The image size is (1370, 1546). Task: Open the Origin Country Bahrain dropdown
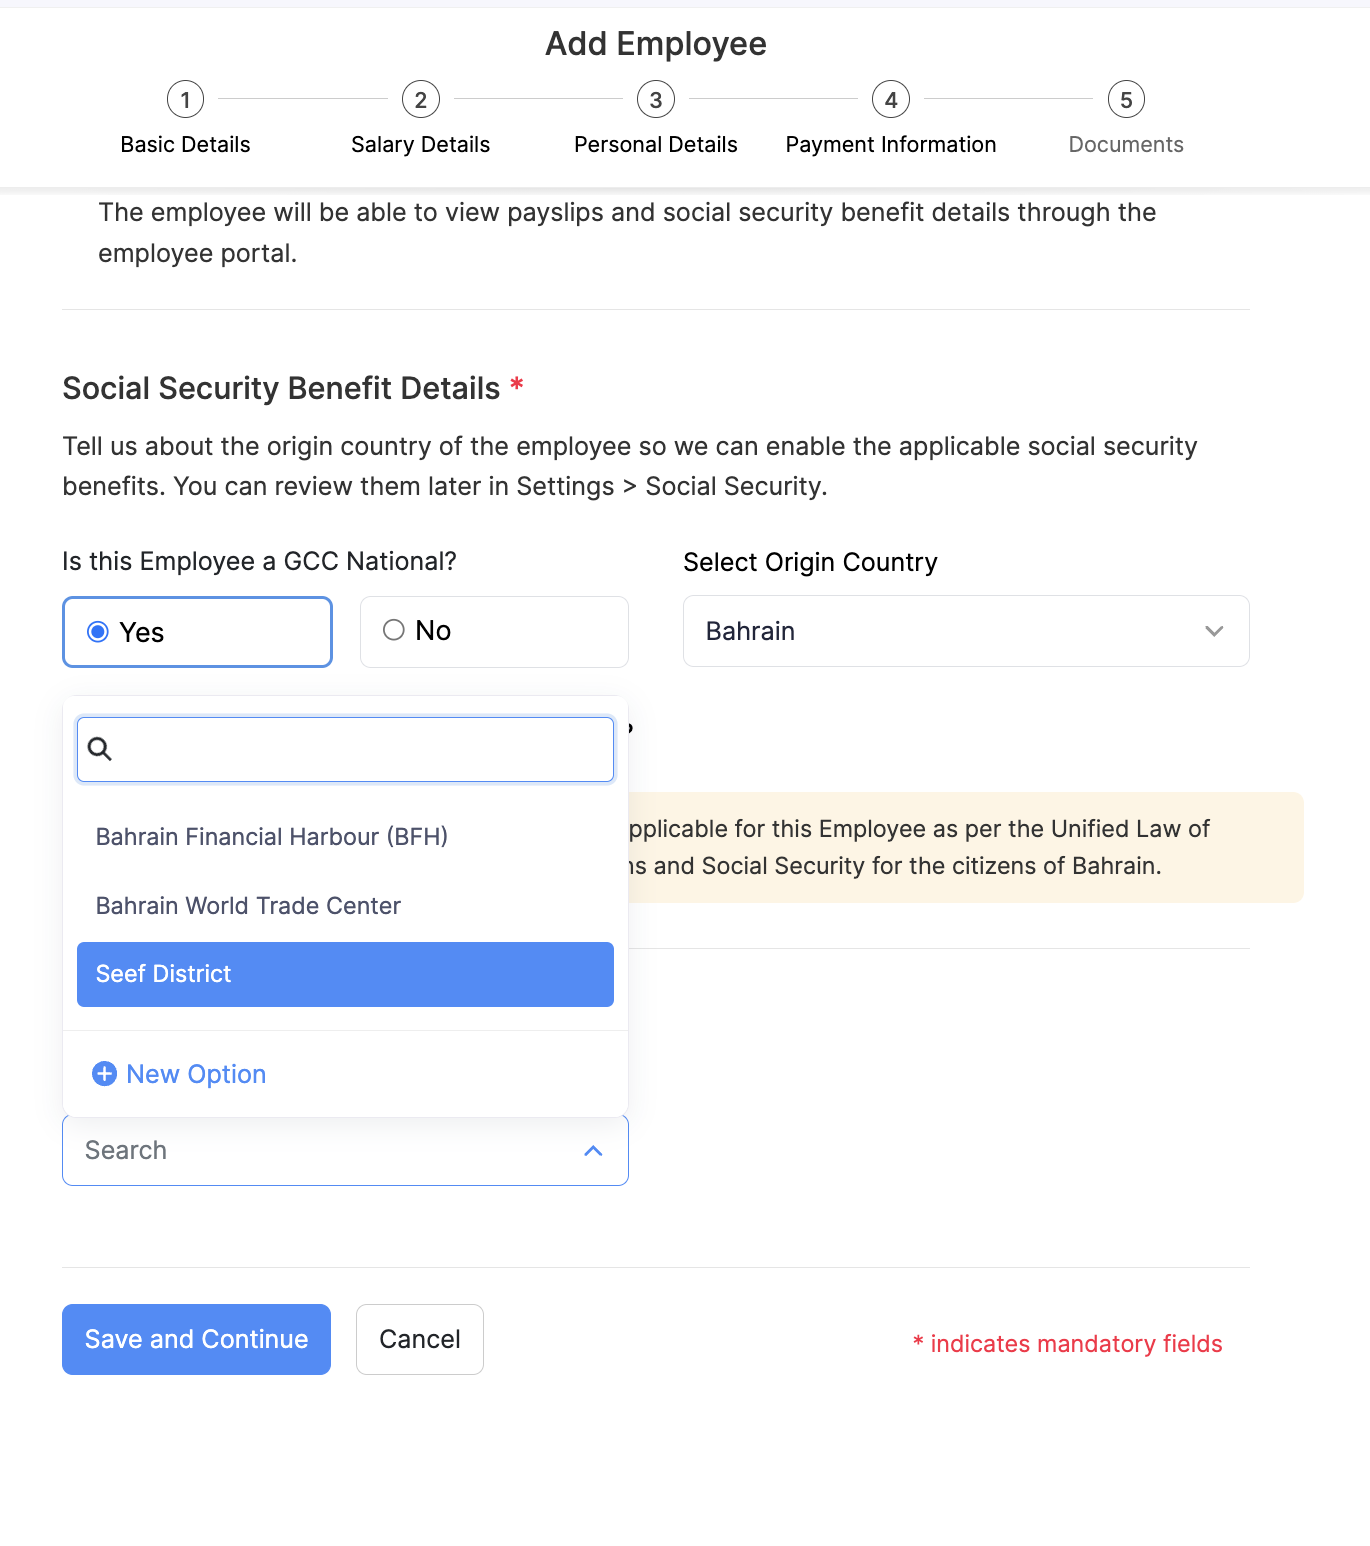tap(965, 631)
